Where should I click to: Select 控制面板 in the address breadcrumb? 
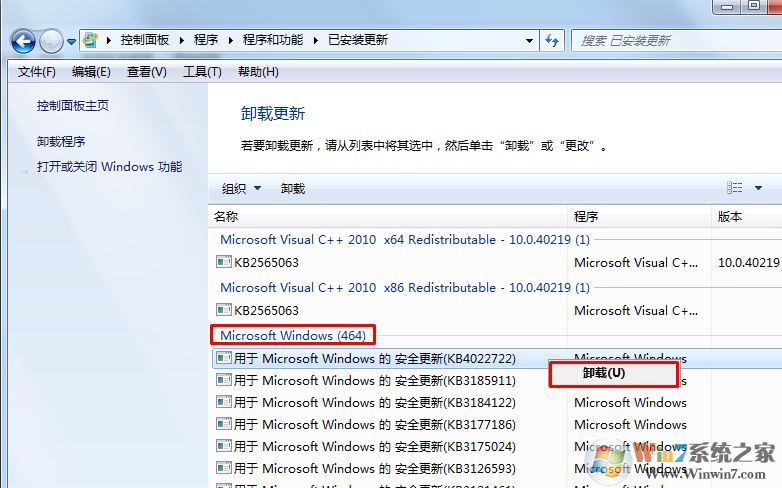145,40
